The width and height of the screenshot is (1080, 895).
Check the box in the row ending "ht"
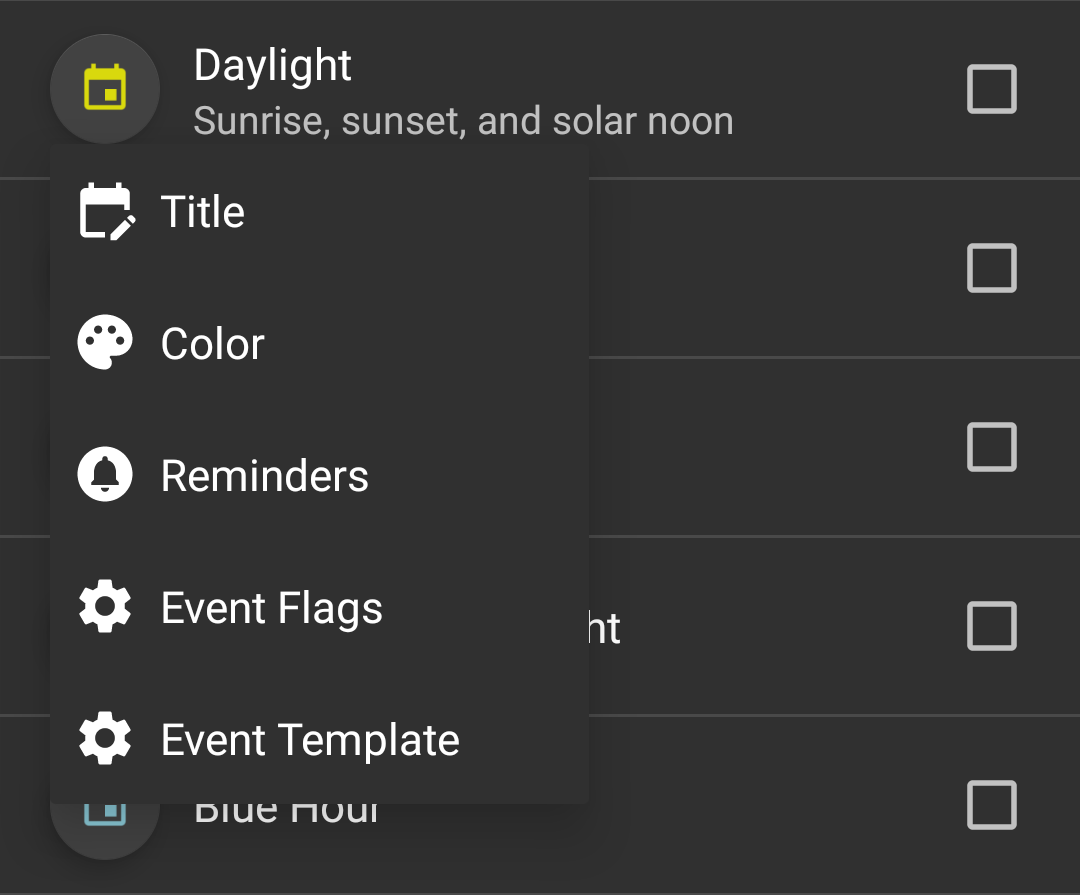[991, 627]
